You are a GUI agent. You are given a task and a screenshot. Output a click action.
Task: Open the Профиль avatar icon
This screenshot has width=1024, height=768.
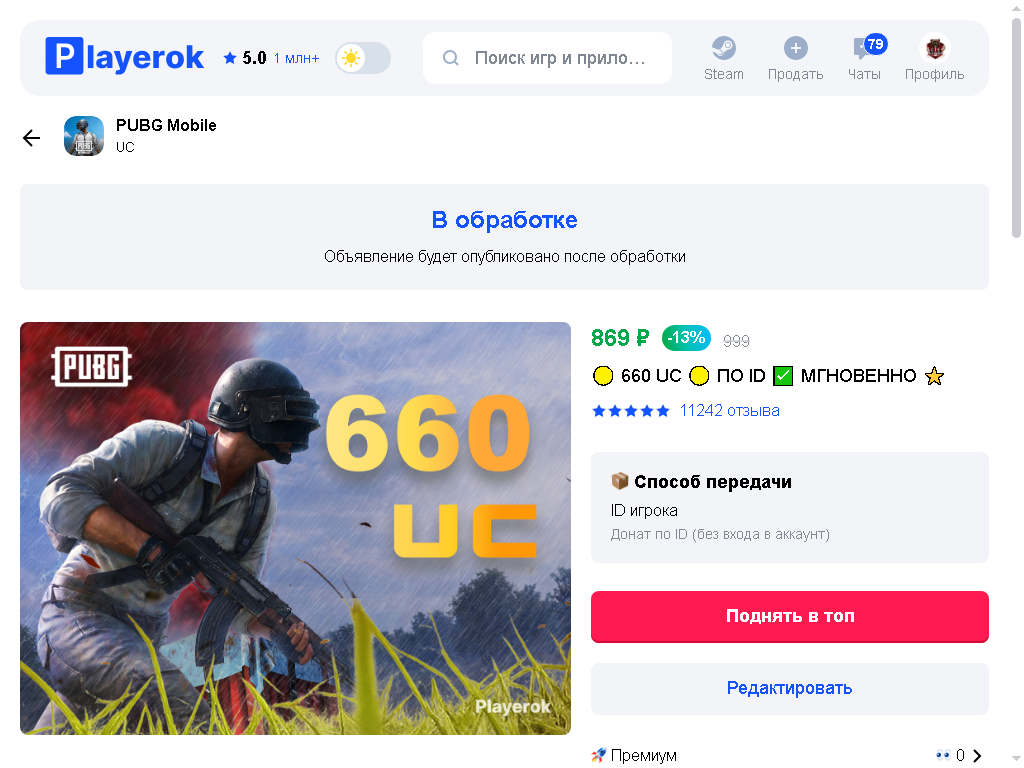(935, 48)
